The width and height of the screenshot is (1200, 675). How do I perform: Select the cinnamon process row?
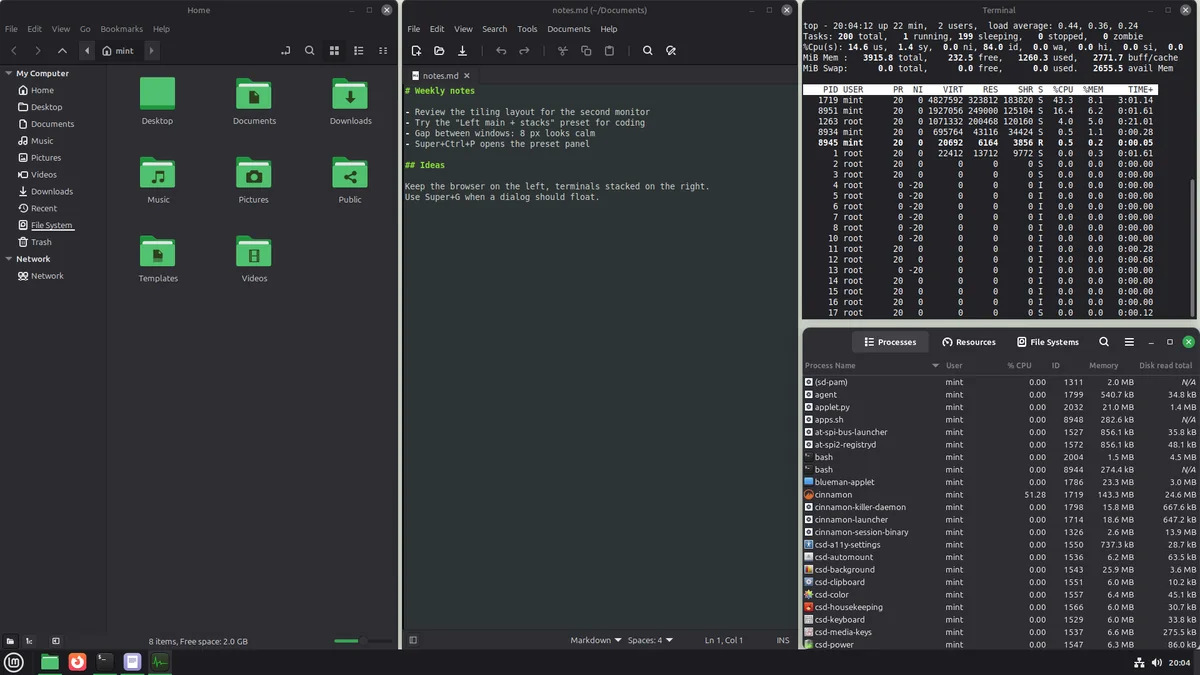[1000, 495]
